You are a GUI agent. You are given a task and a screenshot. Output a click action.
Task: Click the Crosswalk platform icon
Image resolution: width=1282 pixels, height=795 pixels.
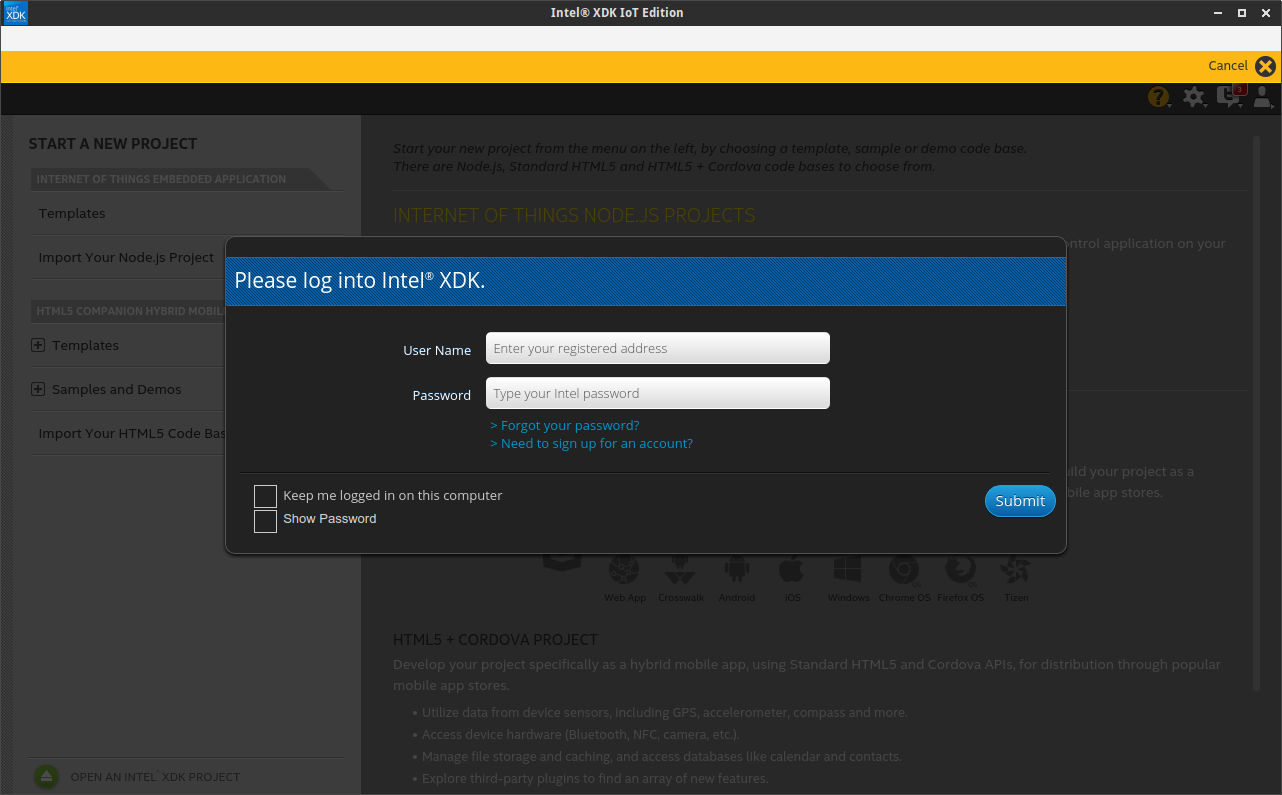[x=680, y=570]
